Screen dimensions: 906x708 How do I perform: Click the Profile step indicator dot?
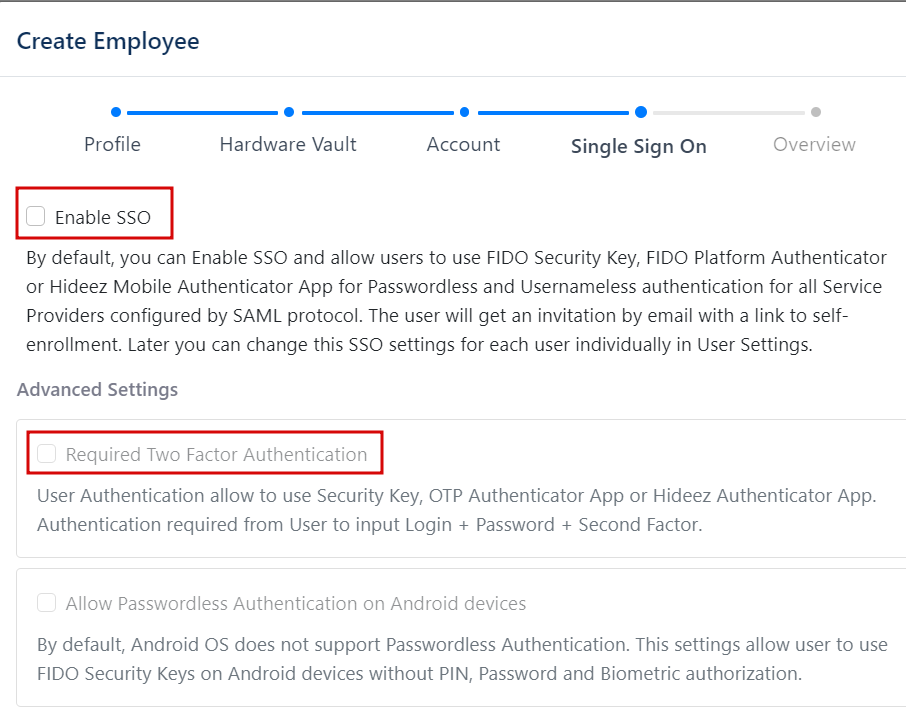coord(116,112)
